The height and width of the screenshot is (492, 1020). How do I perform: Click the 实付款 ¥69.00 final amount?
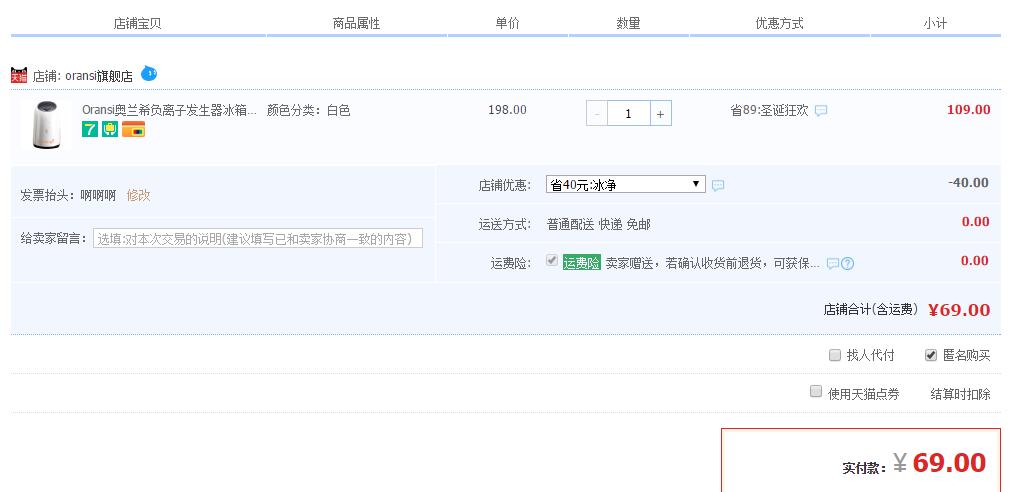[940, 463]
